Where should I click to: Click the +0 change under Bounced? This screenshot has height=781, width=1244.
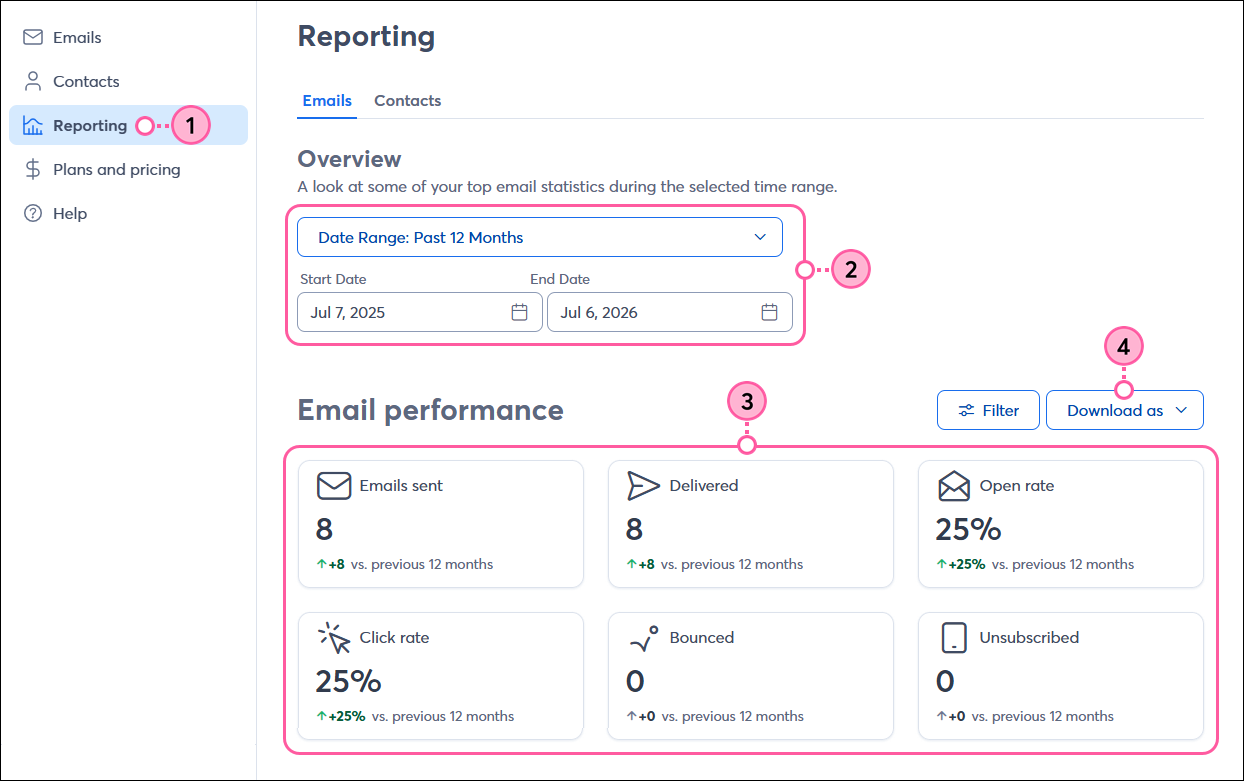[x=641, y=716]
